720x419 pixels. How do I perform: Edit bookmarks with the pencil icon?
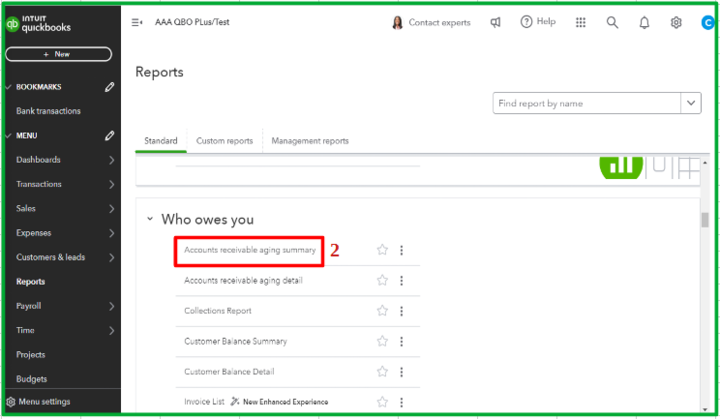(110, 87)
